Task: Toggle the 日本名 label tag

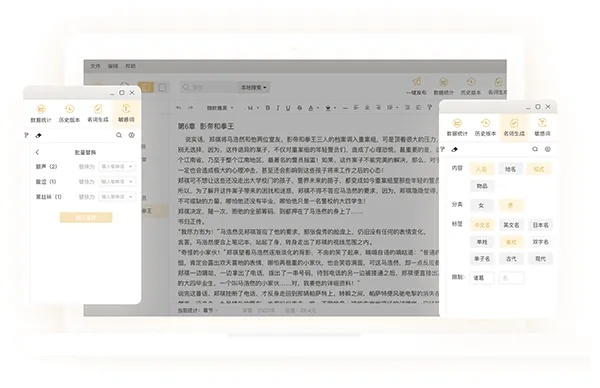Action: pyautogui.click(x=540, y=225)
